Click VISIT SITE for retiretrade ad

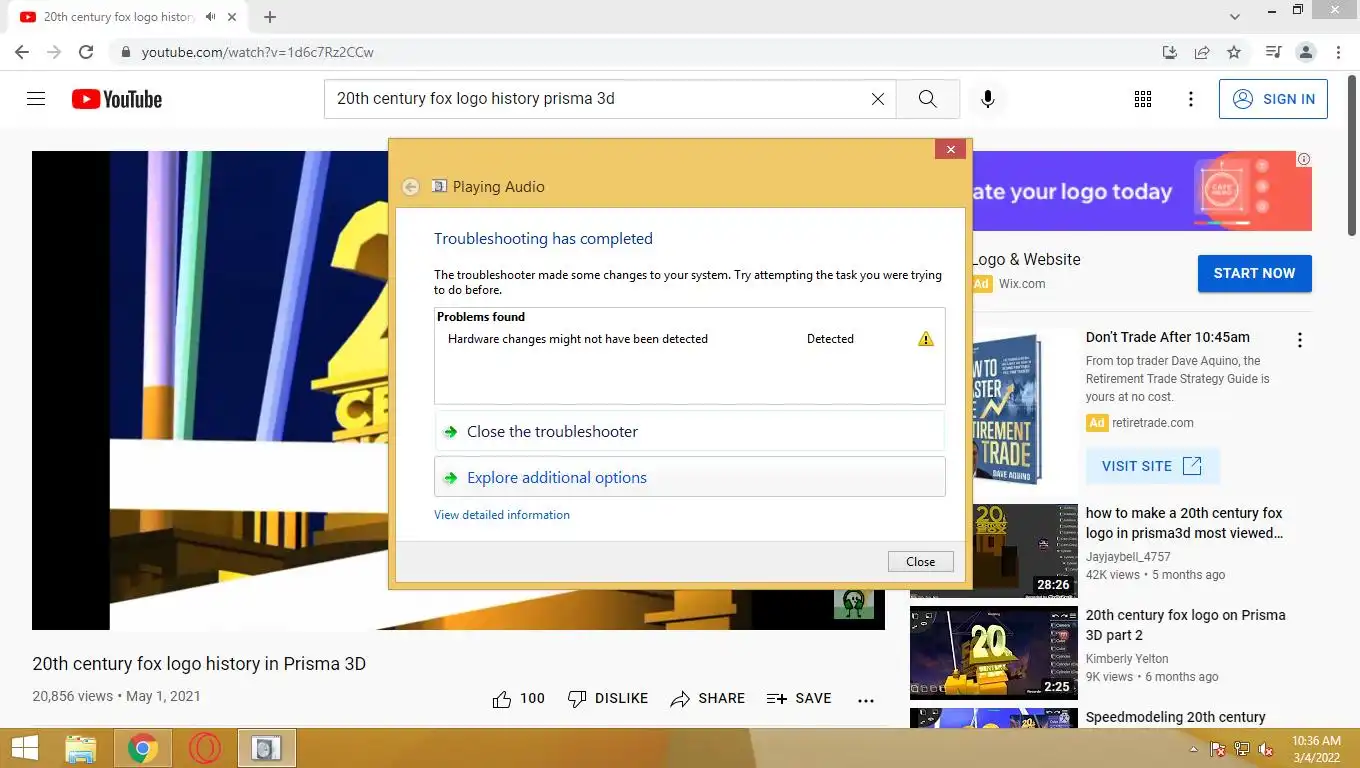click(x=1153, y=466)
